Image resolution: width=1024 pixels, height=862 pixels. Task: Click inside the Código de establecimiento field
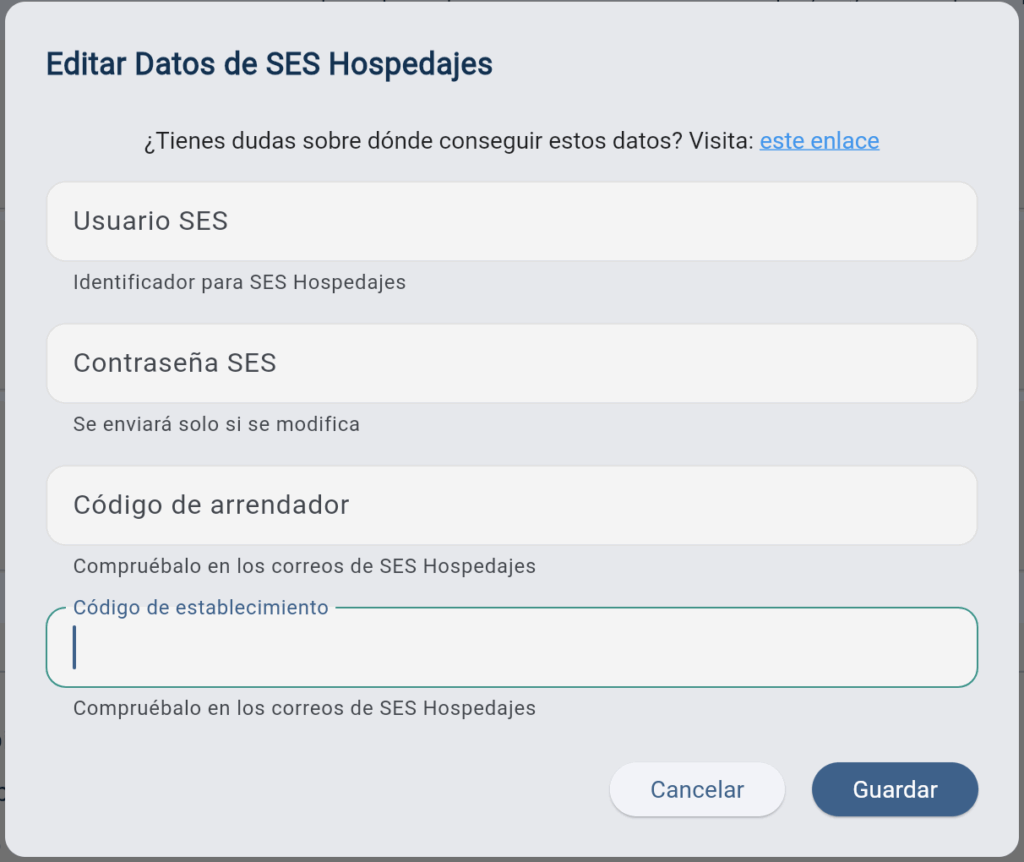click(x=511, y=647)
